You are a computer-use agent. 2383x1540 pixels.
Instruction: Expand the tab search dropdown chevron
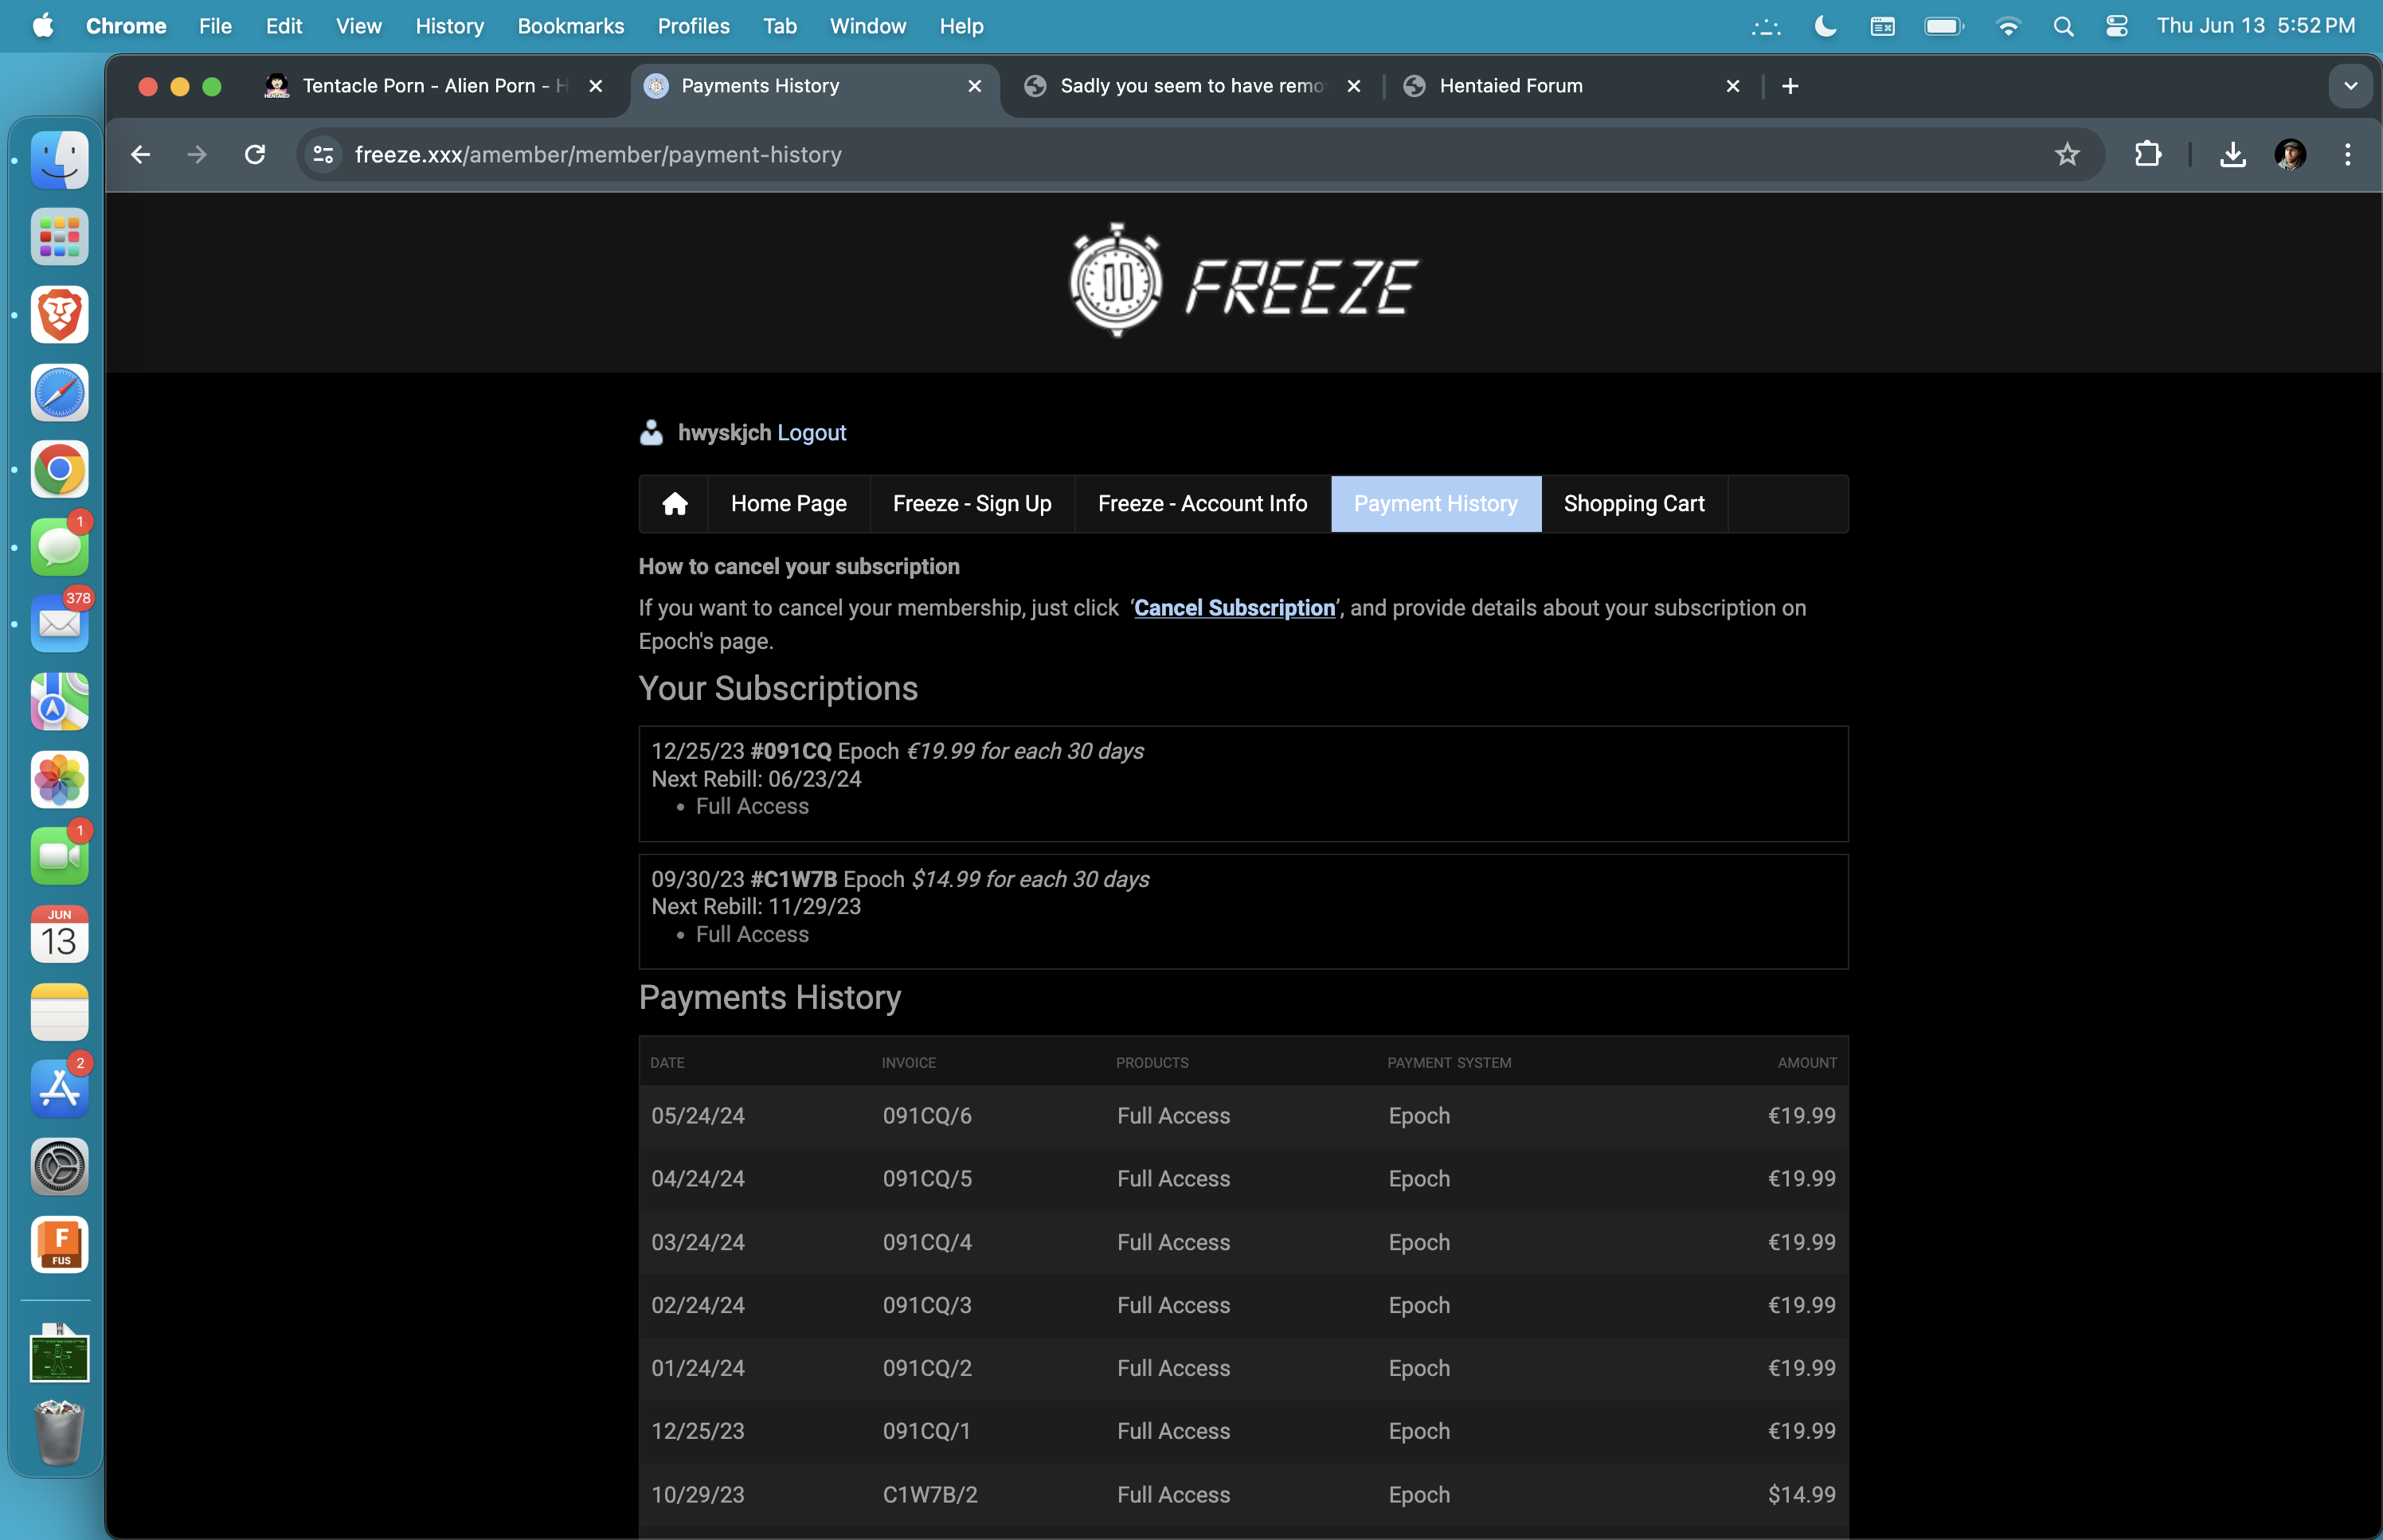pyautogui.click(x=2350, y=86)
